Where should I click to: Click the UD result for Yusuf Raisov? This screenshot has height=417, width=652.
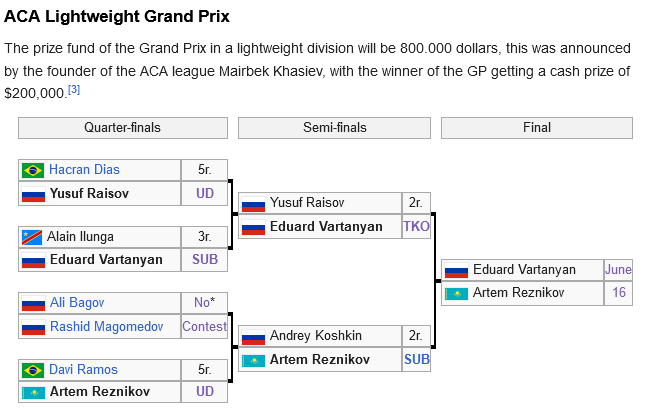[x=205, y=193]
